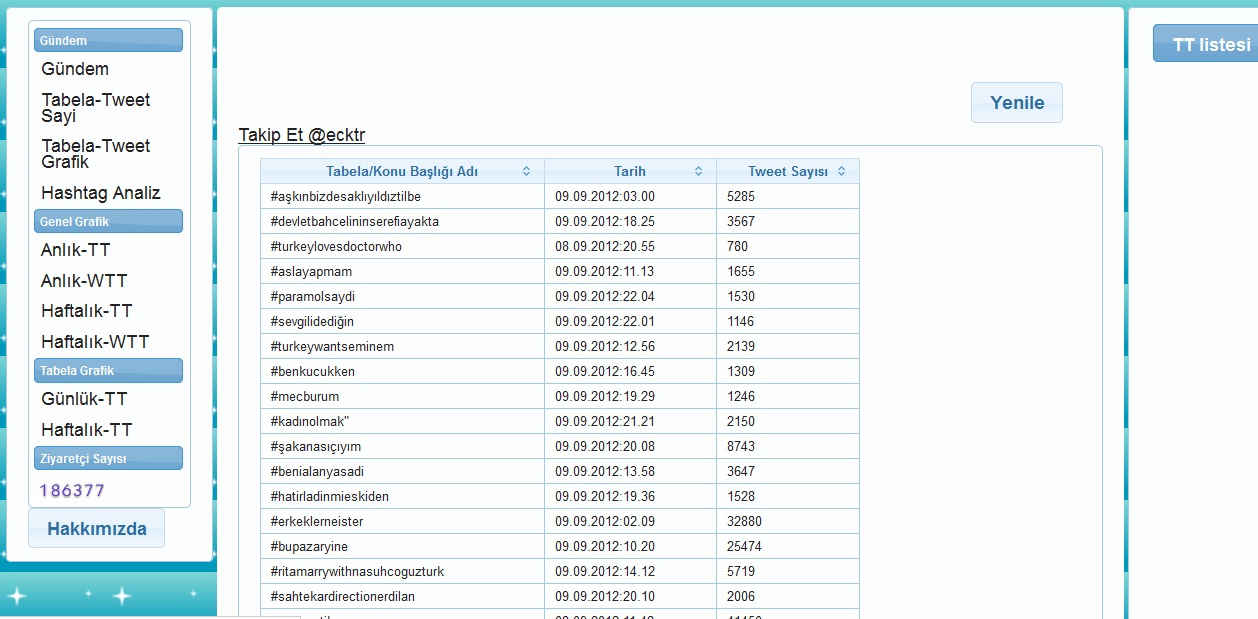Click tweet count 5285
The height and width of the screenshot is (619, 1258).
(x=742, y=196)
